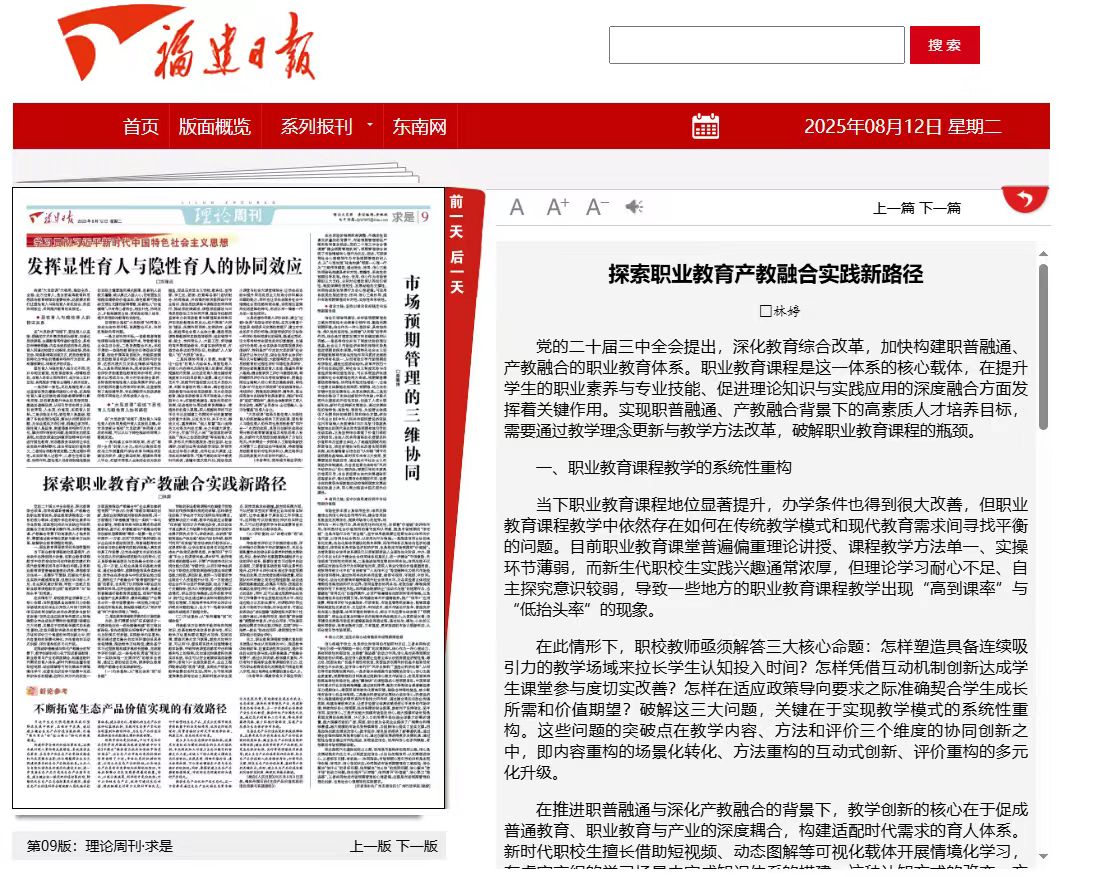Play article audio with speaker icon

(634, 207)
